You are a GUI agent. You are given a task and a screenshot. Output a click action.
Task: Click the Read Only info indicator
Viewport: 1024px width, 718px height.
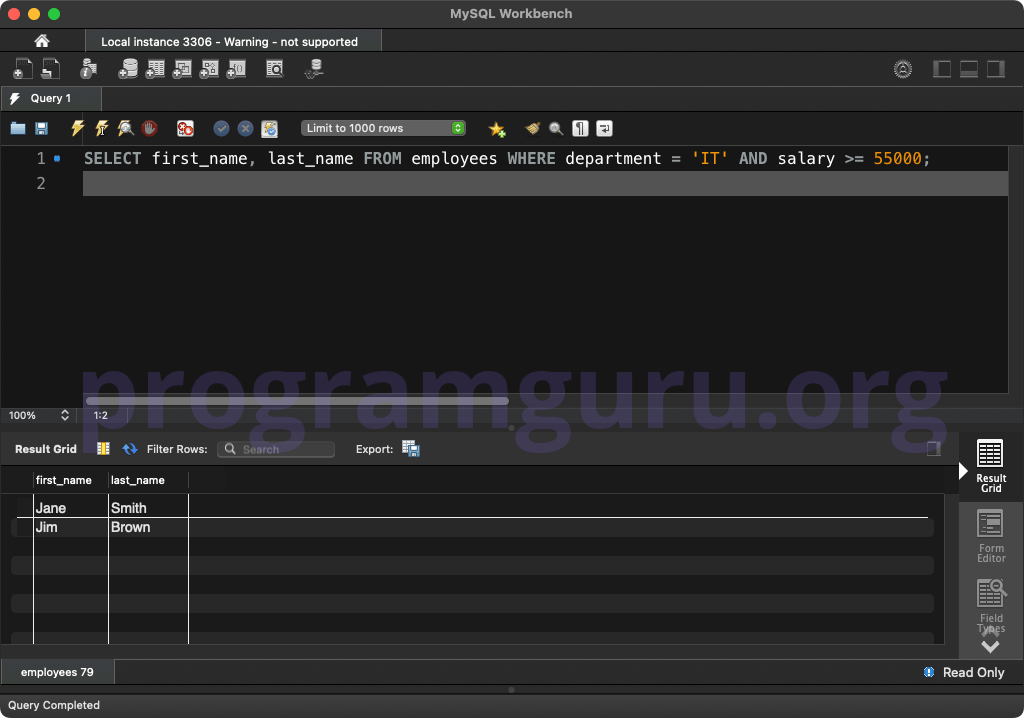(929, 672)
